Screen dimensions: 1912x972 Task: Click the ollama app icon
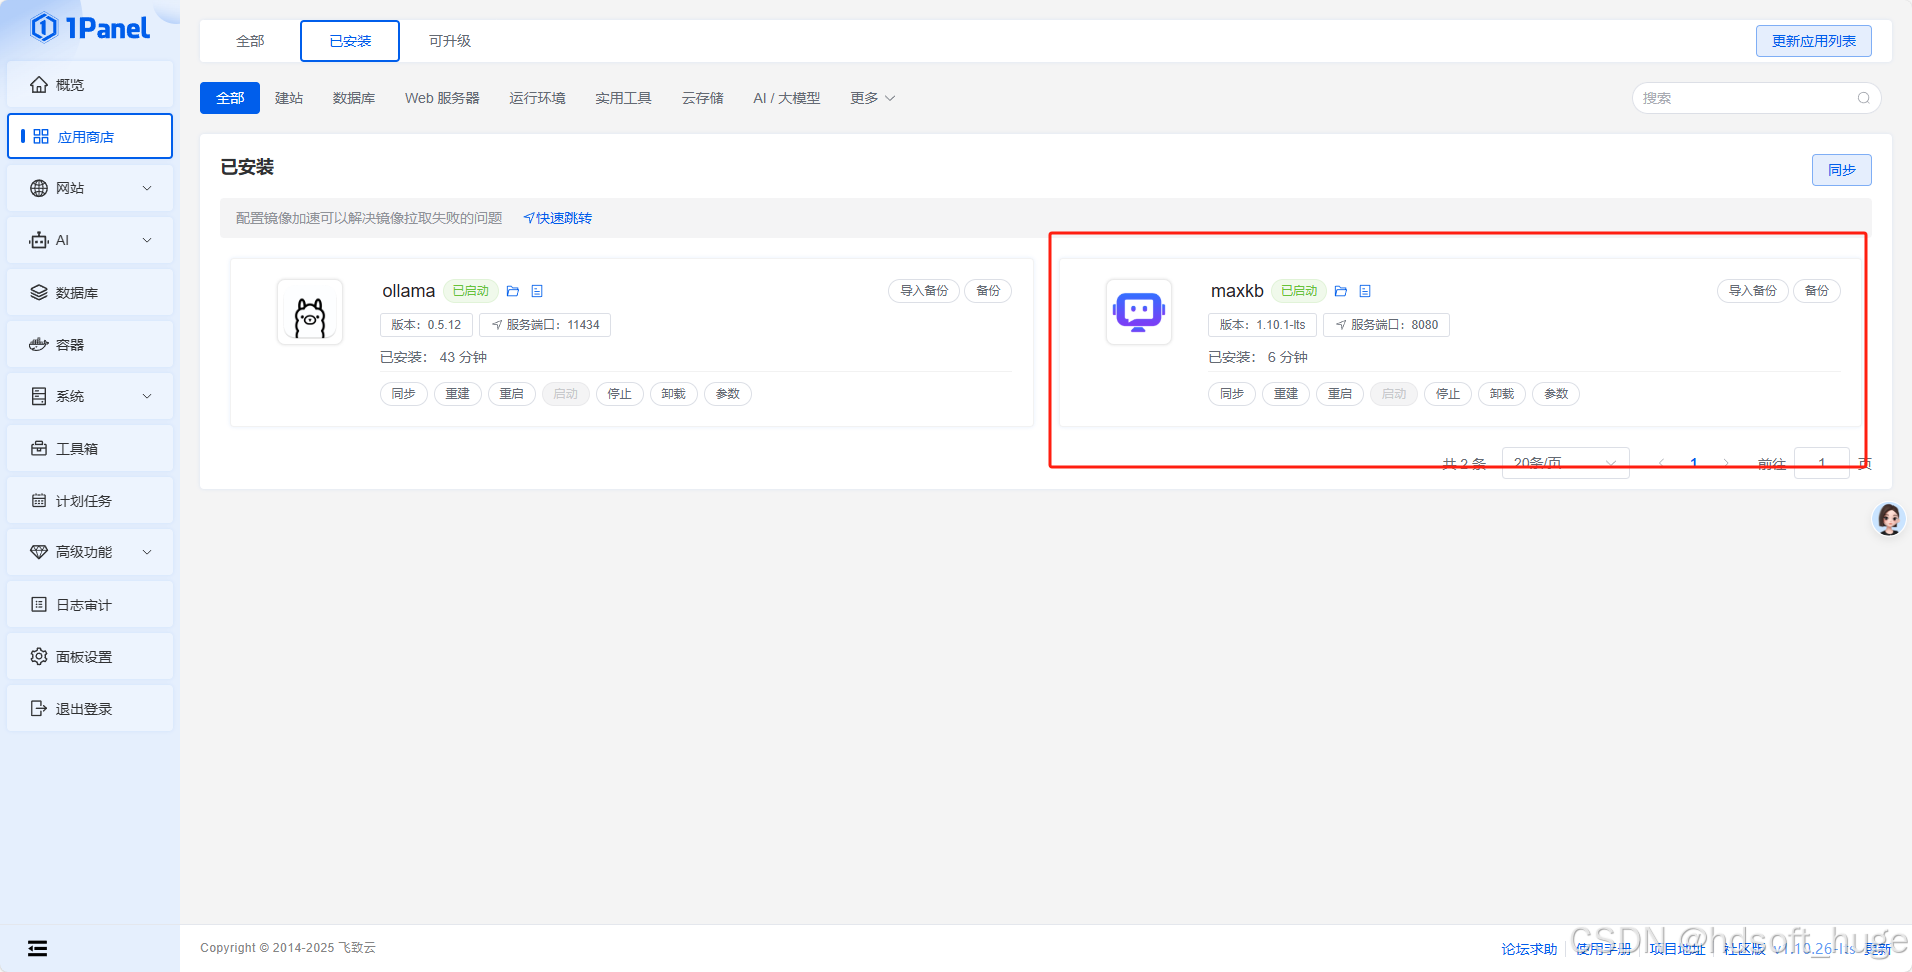pyautogui.click(x=310, y=312)
